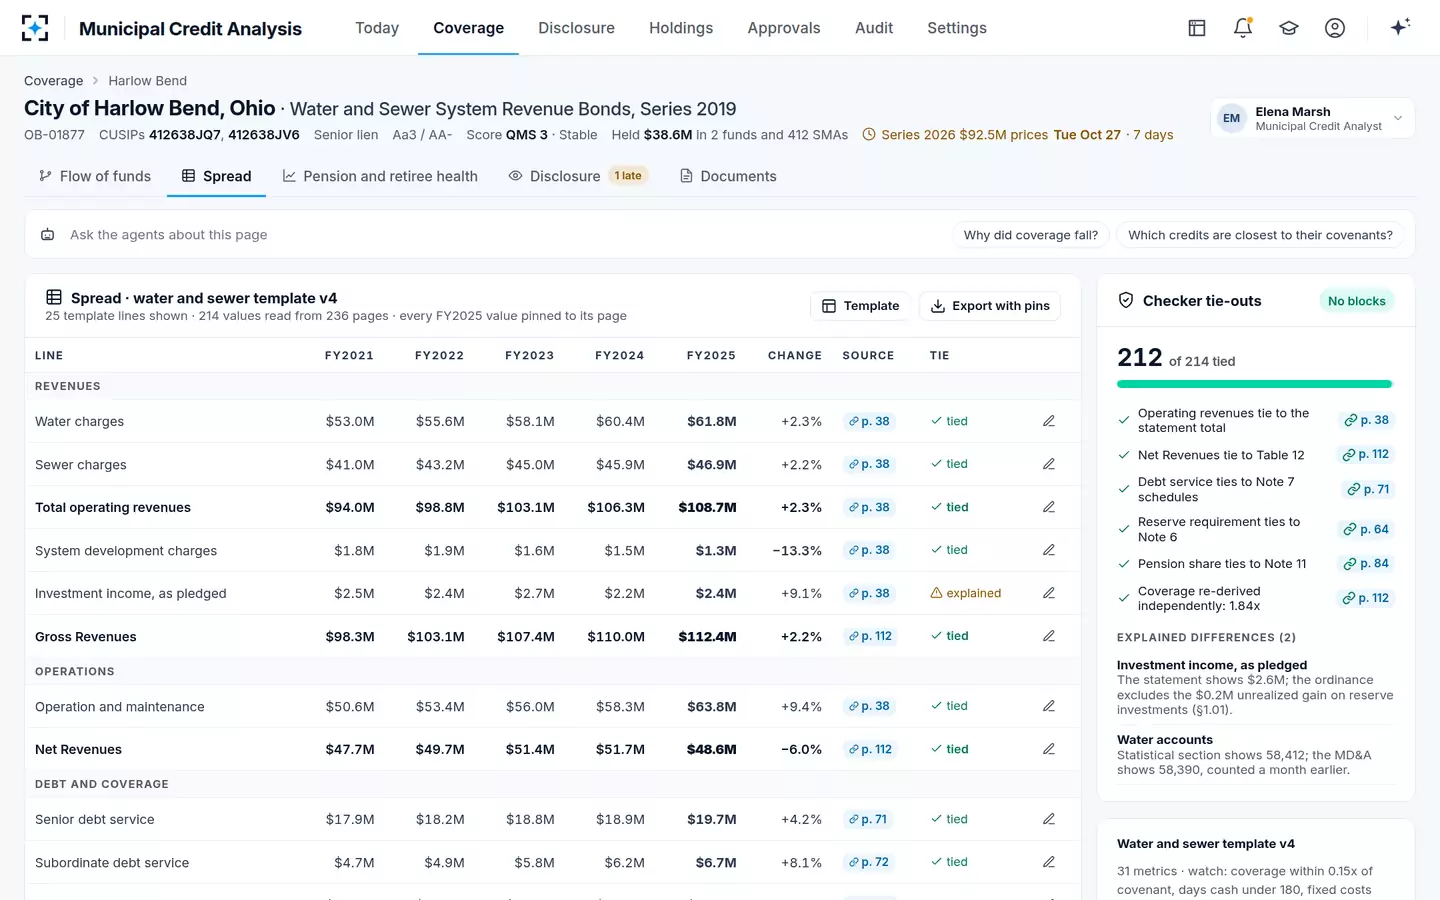Click the No blocks status badge
The image size is (1440, 900).
(x=1356, y=301)
